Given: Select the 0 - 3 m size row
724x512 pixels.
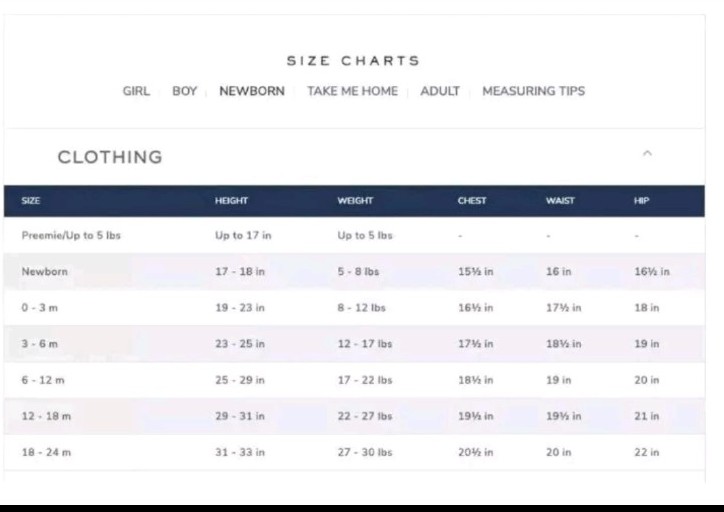Looking at the screenshot, I should [x=354, y=307].
